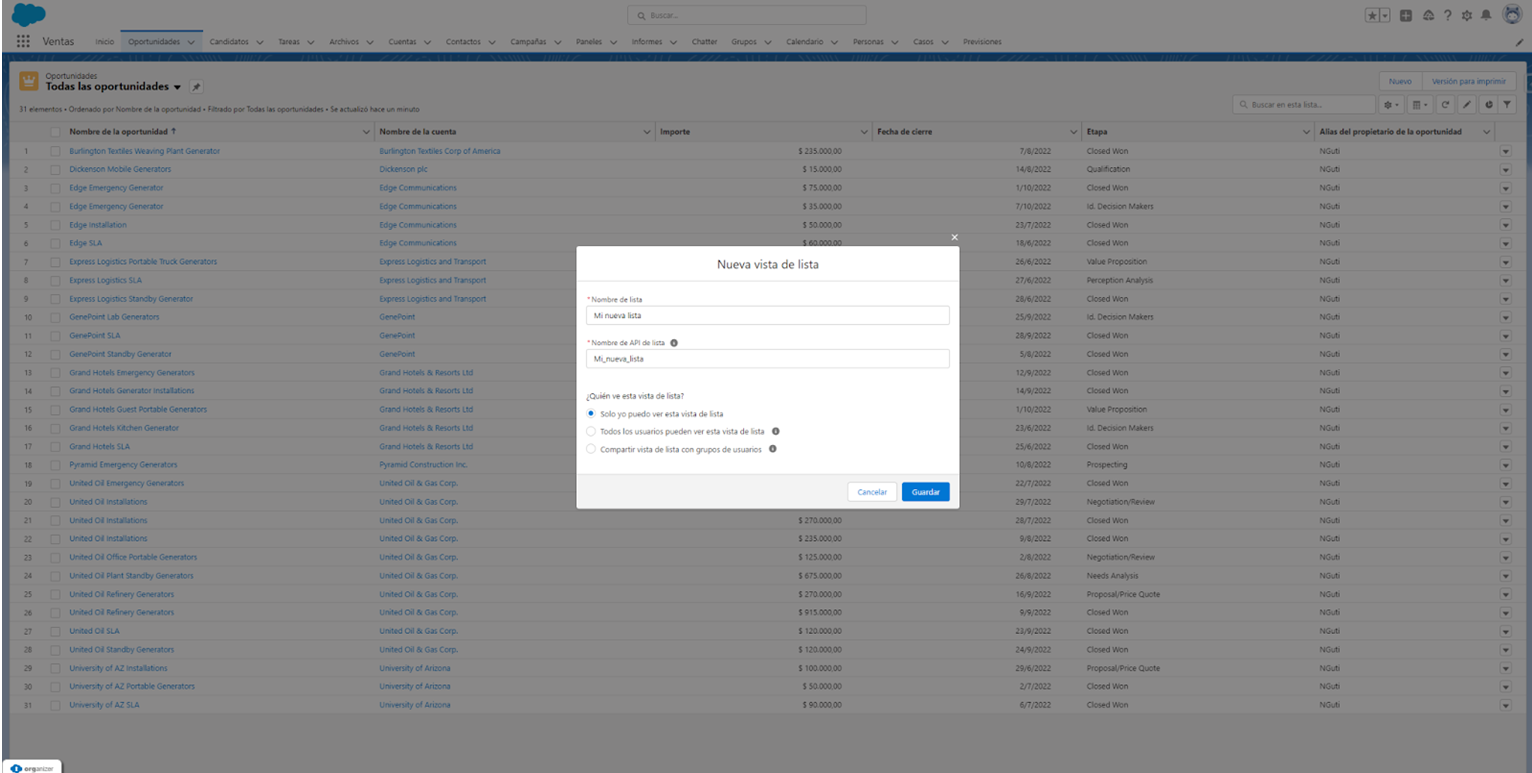
Task: Open the Previsiones tab
Action: click(982, 42)
